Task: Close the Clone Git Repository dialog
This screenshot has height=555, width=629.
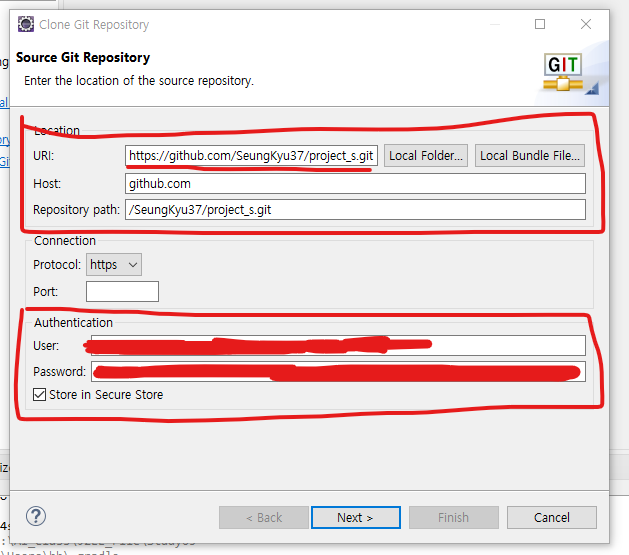Action: click(586, 24)
